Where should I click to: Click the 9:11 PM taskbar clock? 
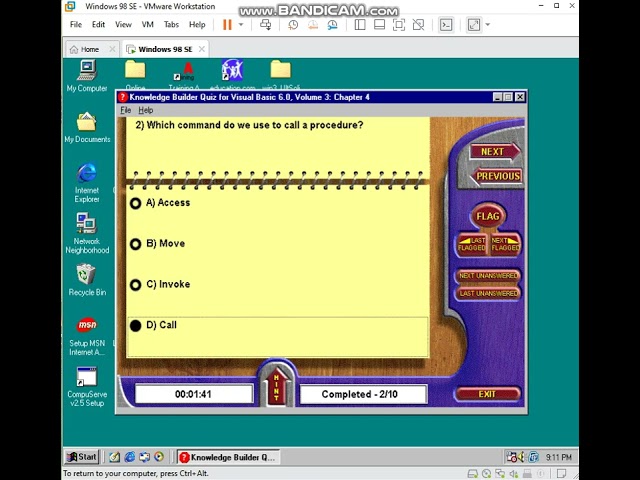(559, 458)
